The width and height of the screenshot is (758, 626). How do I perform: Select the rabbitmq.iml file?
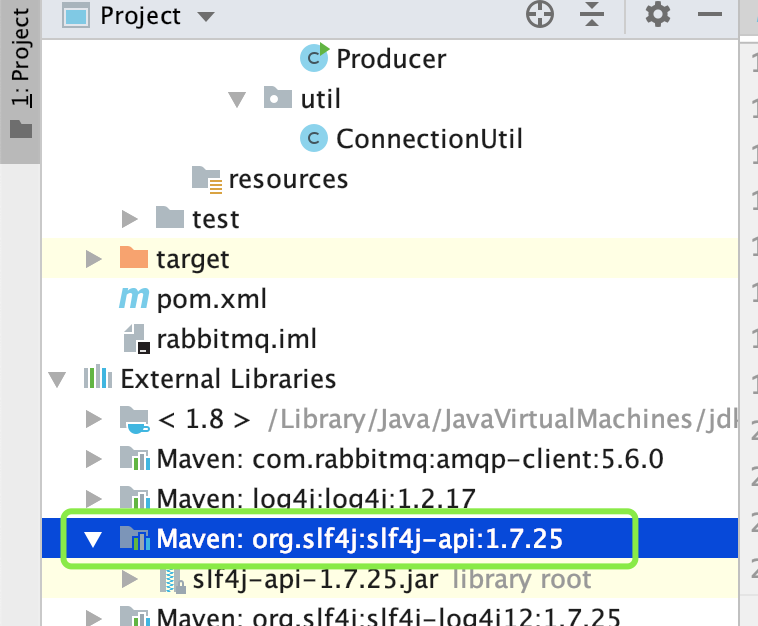(x=236, y=339)
